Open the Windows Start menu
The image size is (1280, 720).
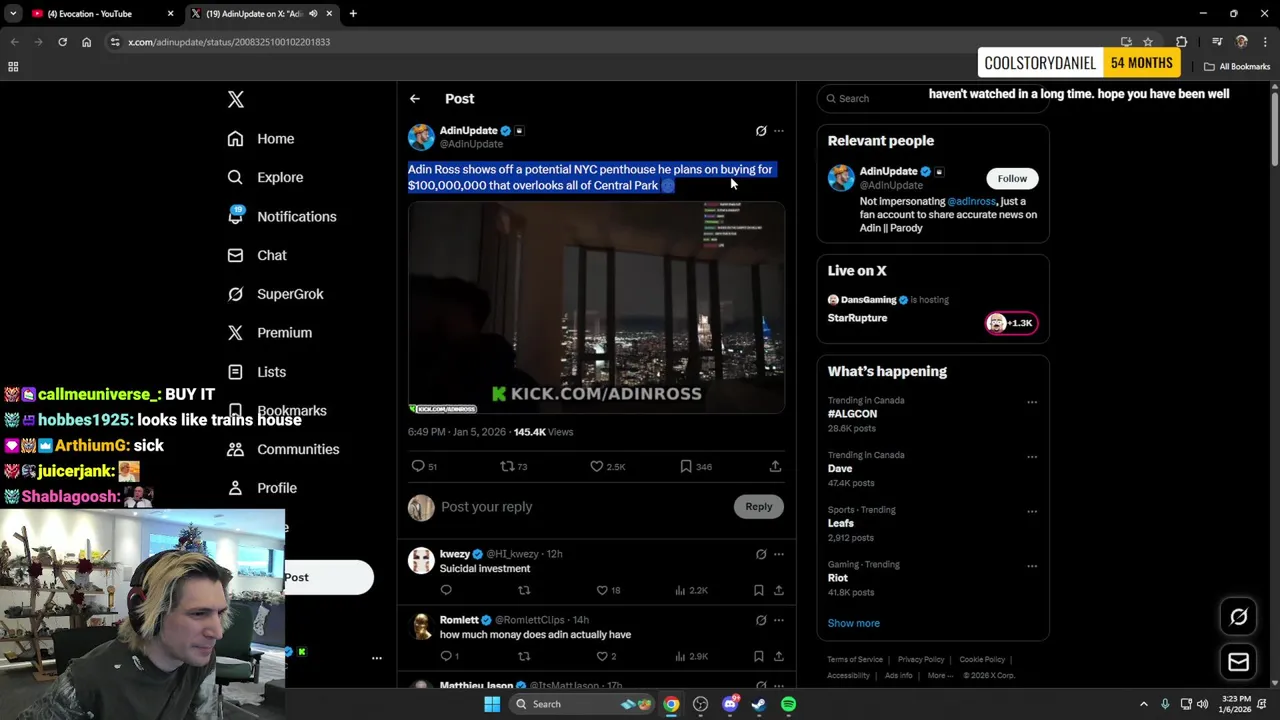(492, 704)
